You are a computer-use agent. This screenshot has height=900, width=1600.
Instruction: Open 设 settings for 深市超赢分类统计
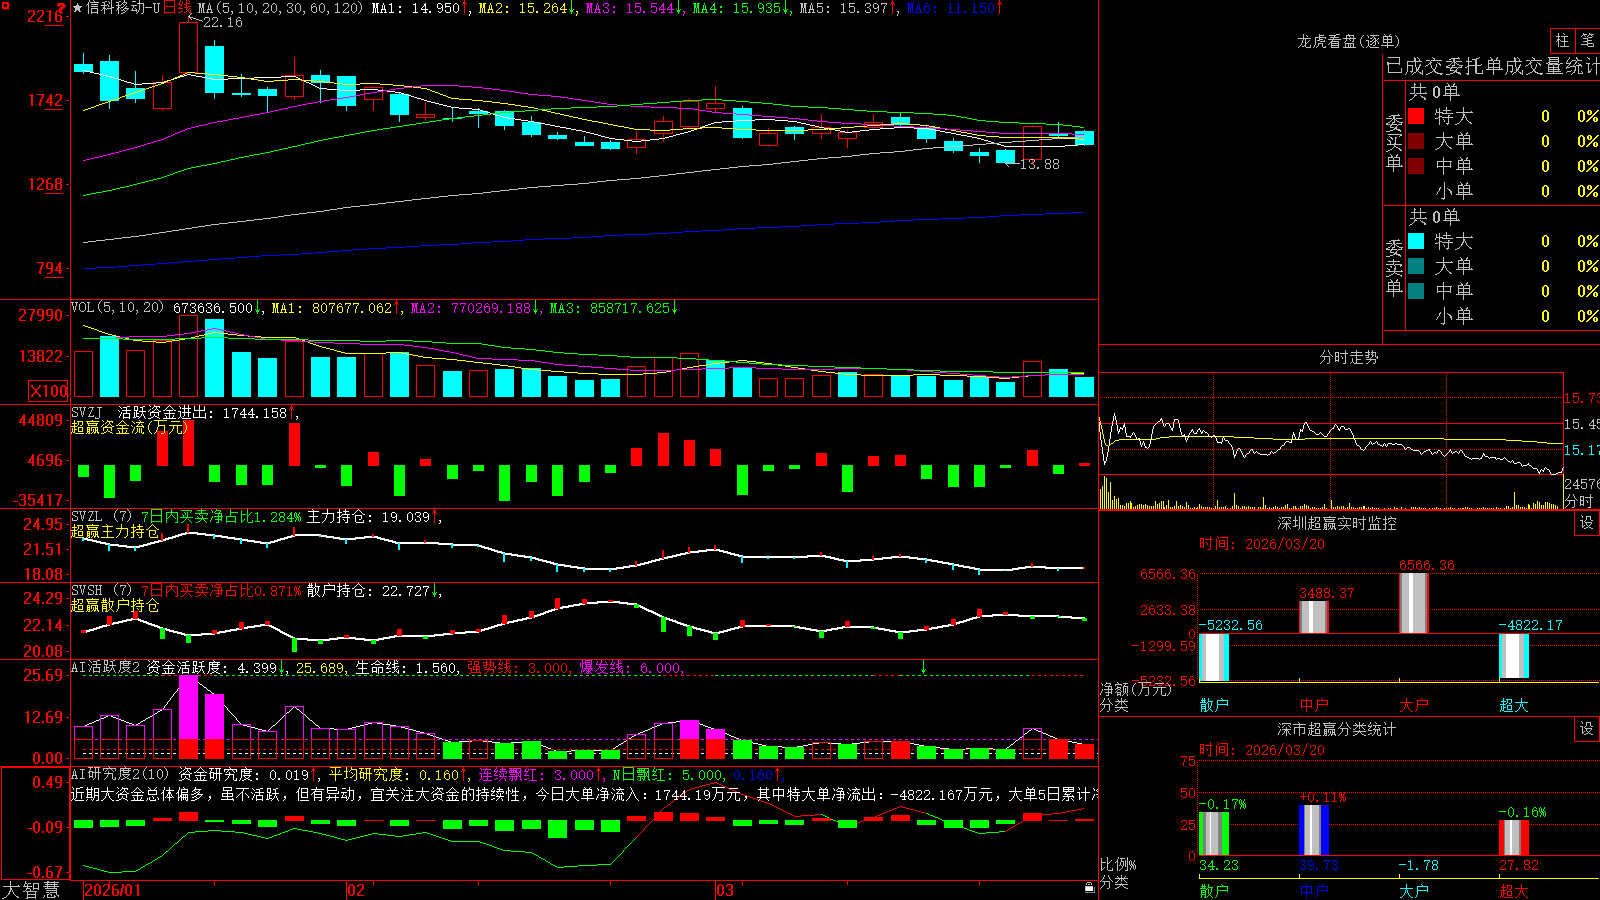coord(1587,729)
